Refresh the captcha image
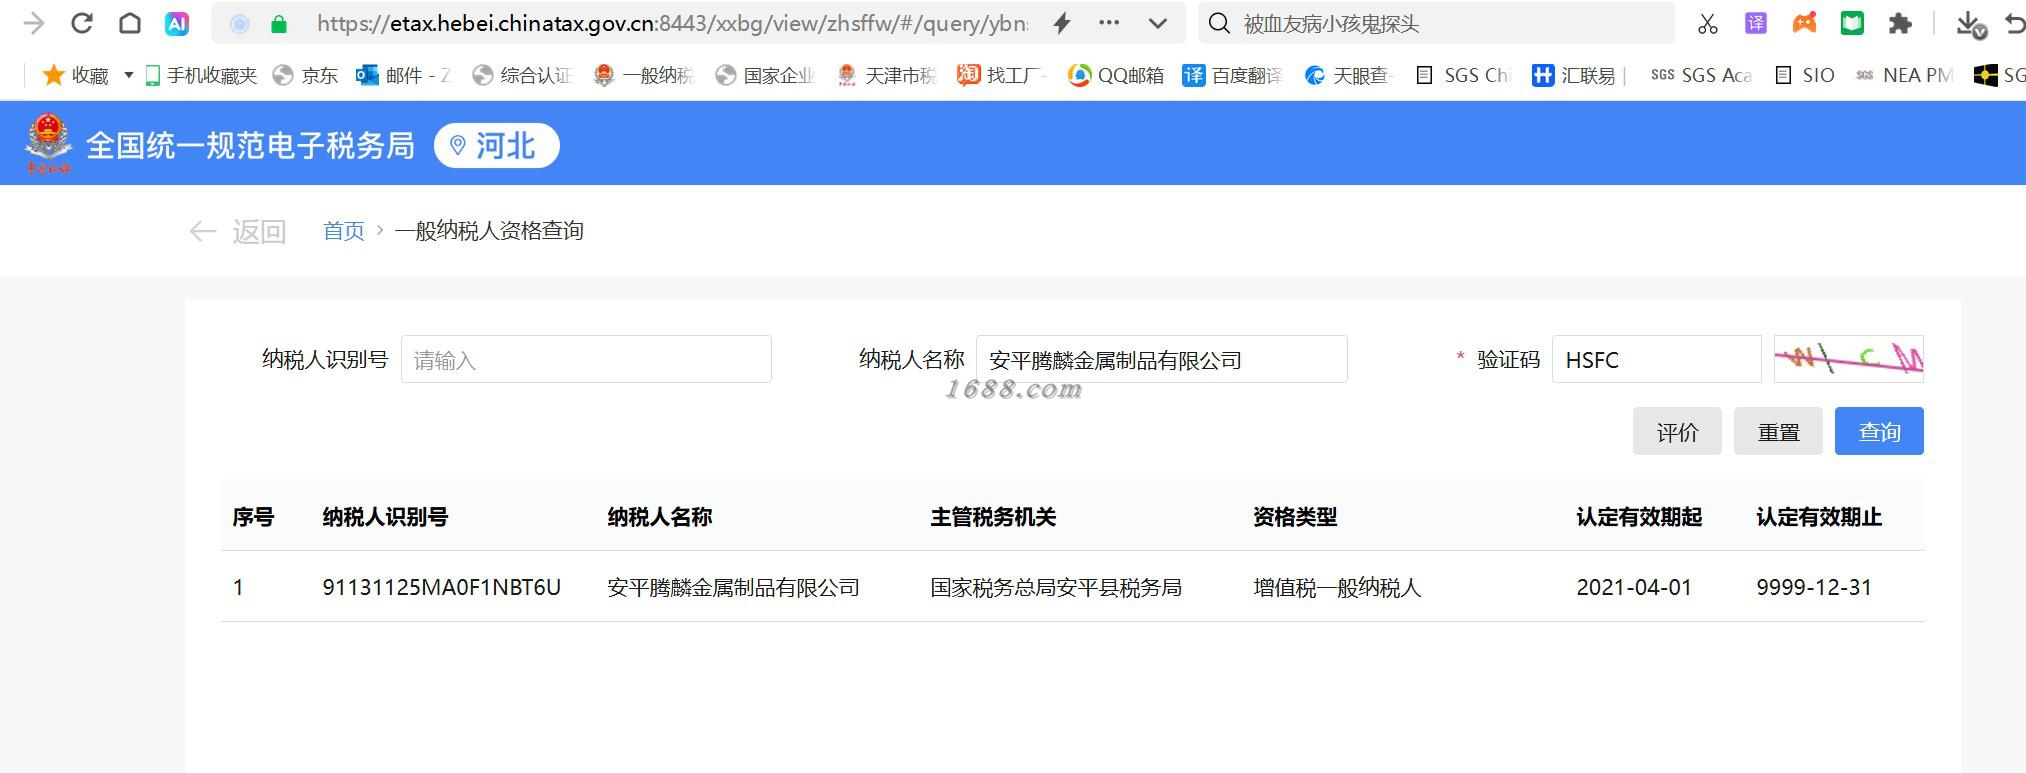 coord(1849,359)
